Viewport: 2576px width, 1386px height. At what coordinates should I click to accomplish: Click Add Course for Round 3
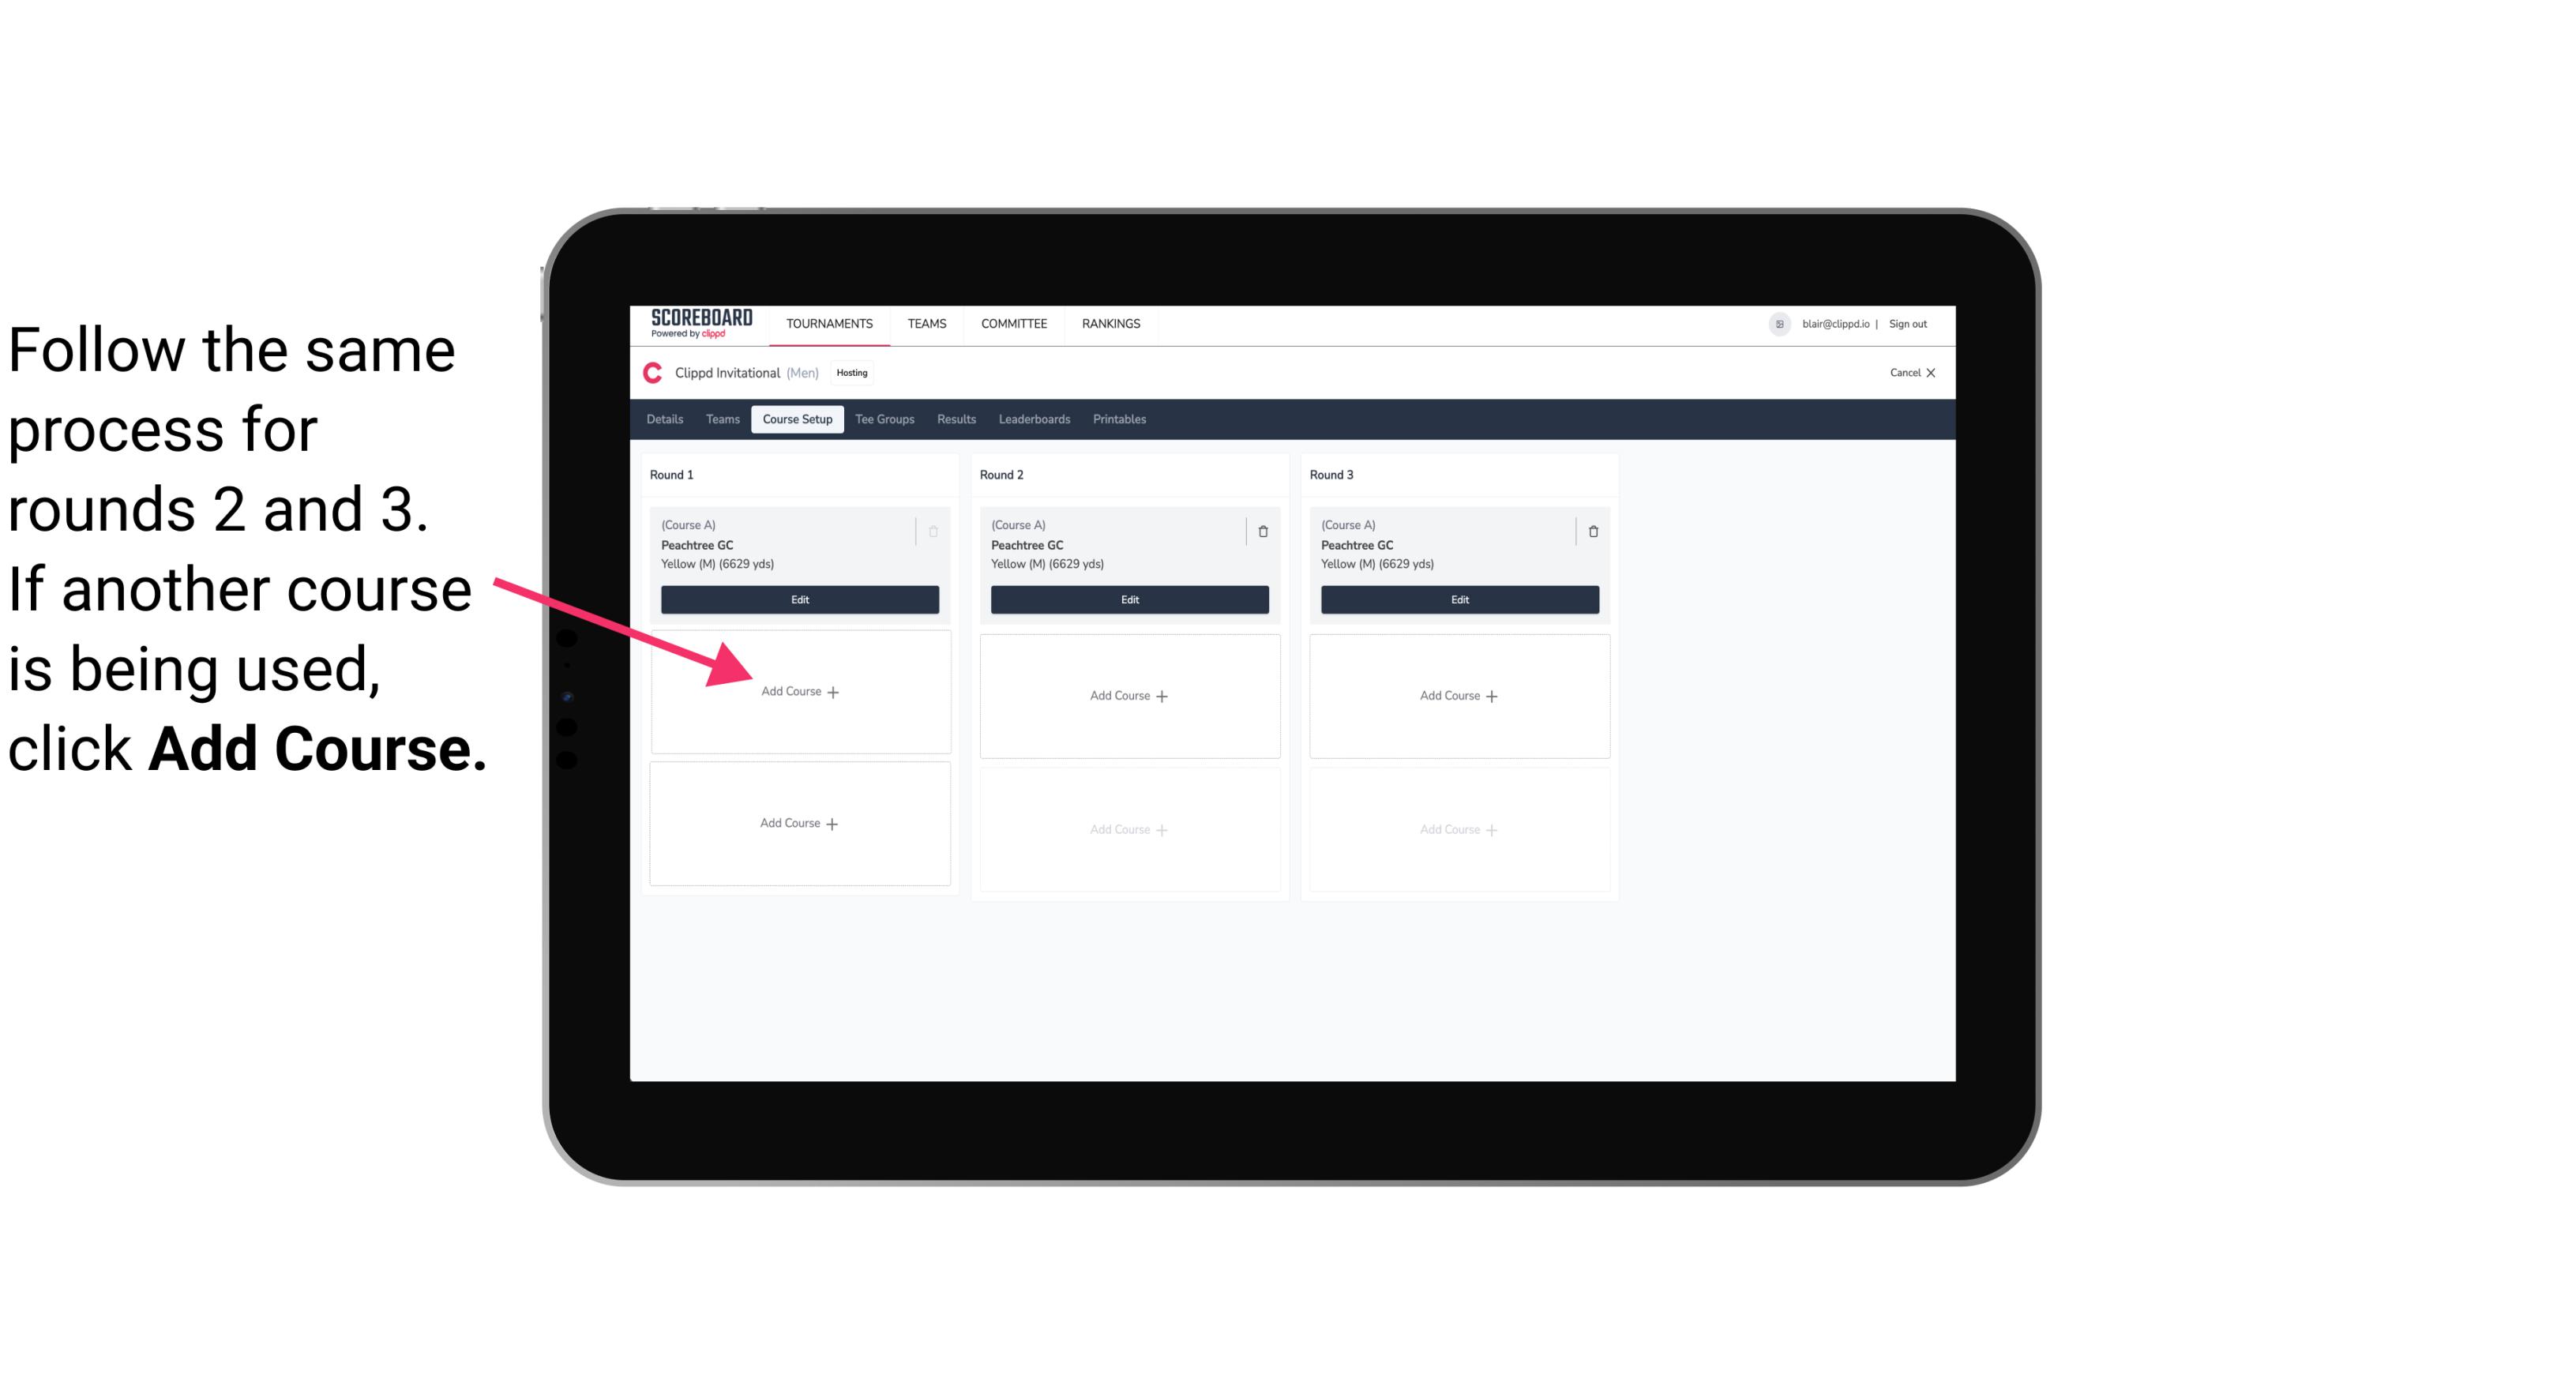click(x=1457, y=695)
